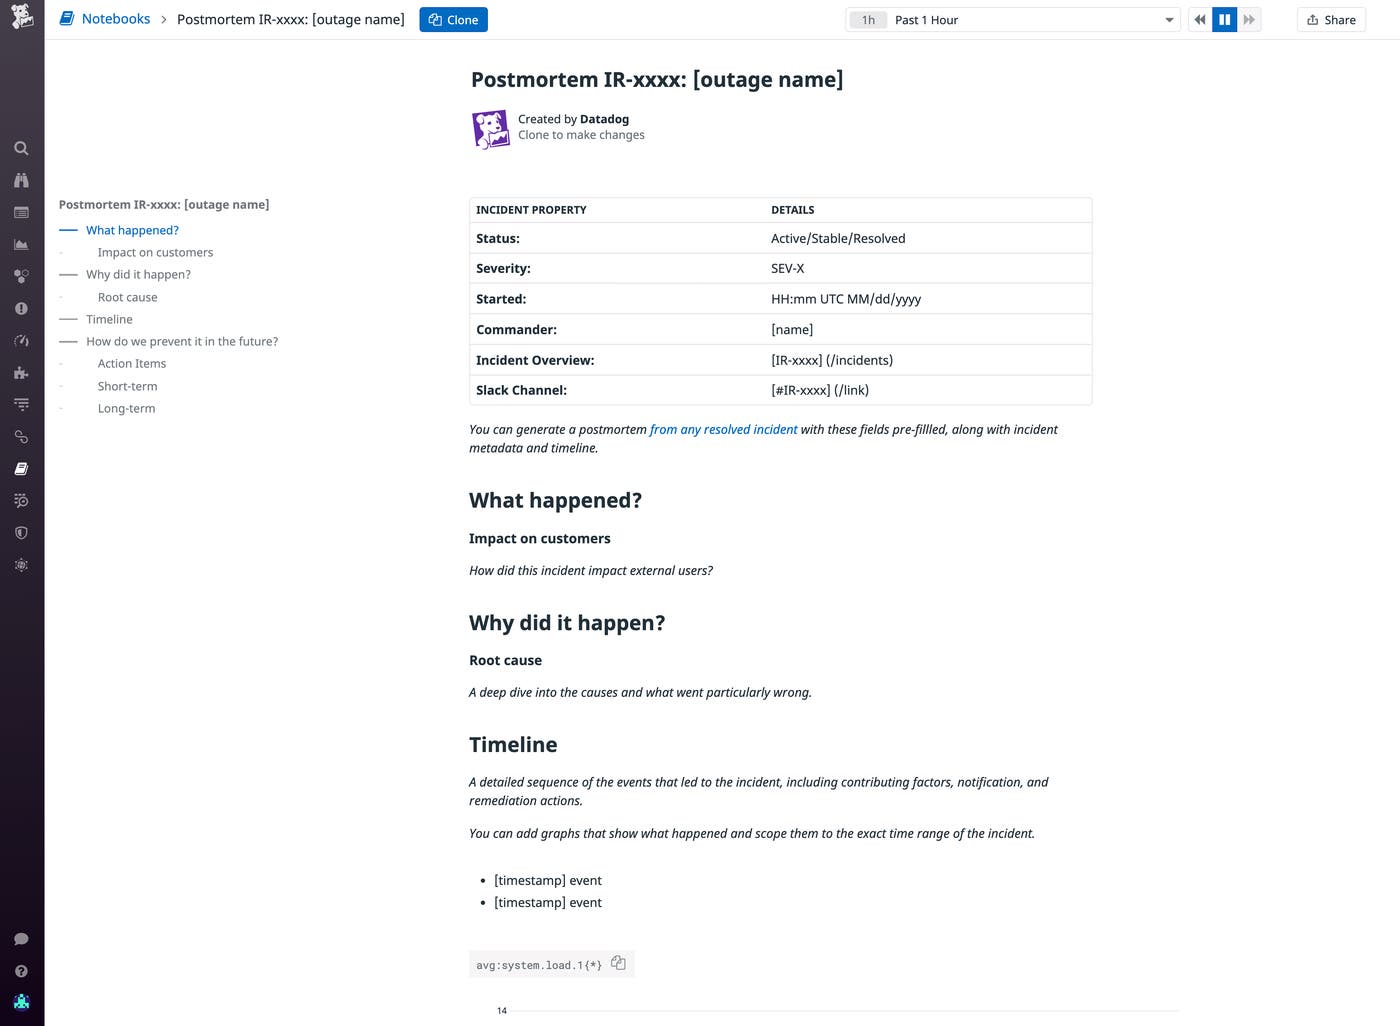Navigate back via the Notebooks breadcrumb
The image size is (1400, 1026).
coord(114,18)
